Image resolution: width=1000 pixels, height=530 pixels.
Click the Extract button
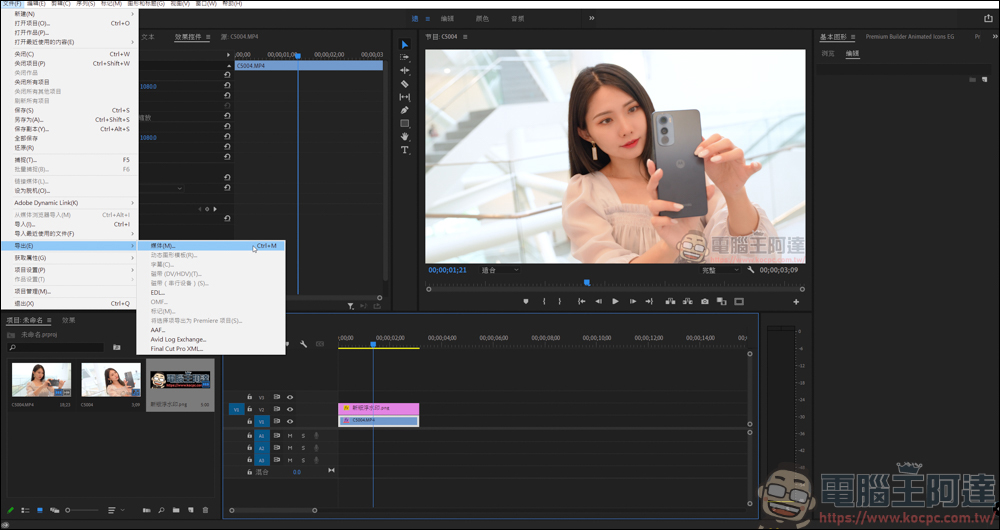[x=688, y=302]
